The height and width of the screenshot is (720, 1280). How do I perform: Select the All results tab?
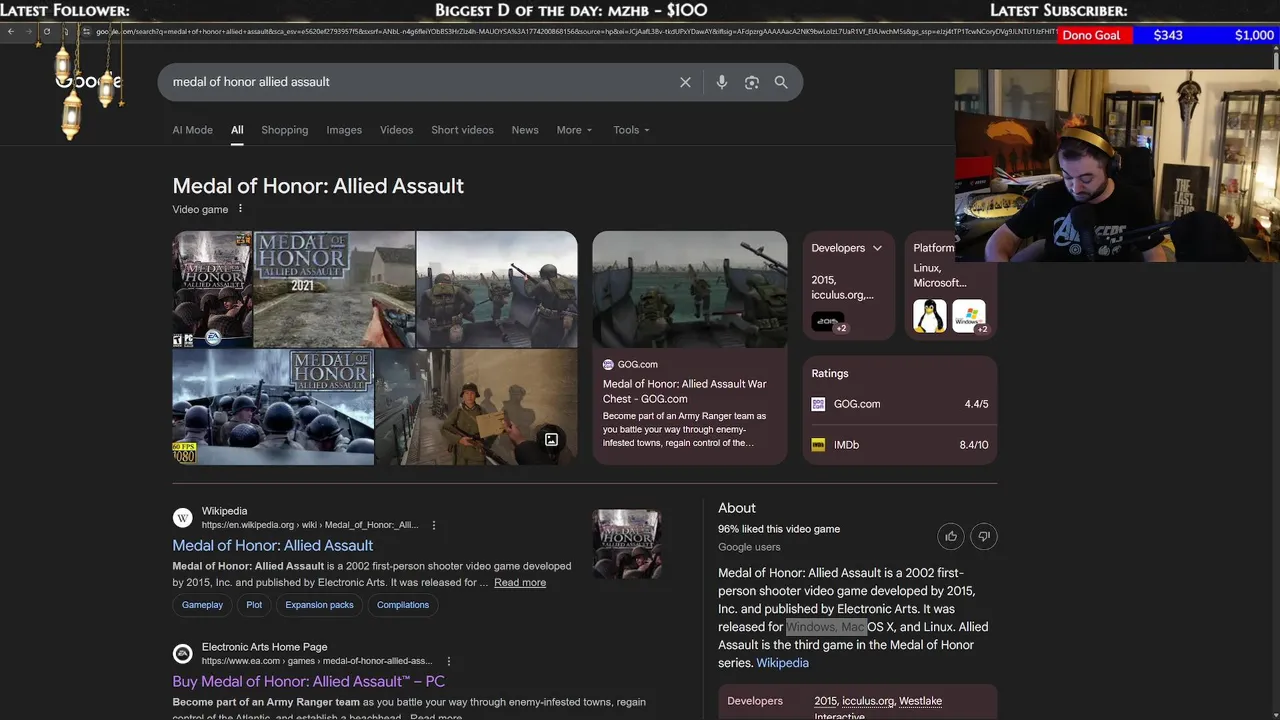237,130
